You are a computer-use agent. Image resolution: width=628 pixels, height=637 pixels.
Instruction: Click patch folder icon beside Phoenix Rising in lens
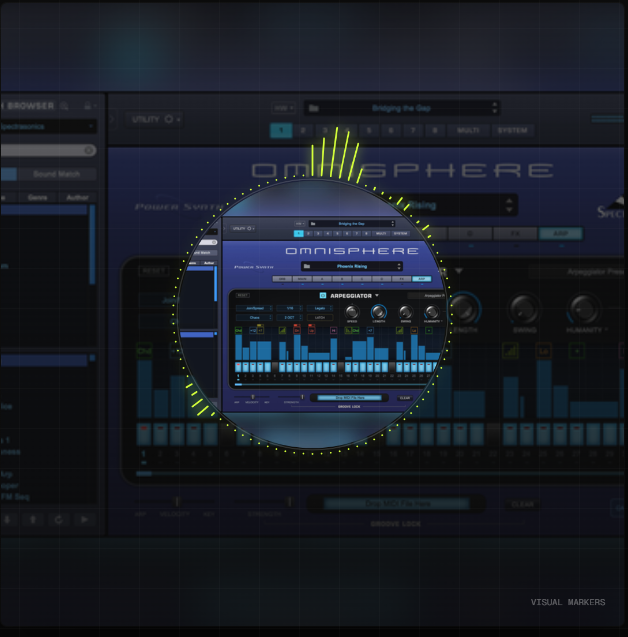[x=307, y=266]
